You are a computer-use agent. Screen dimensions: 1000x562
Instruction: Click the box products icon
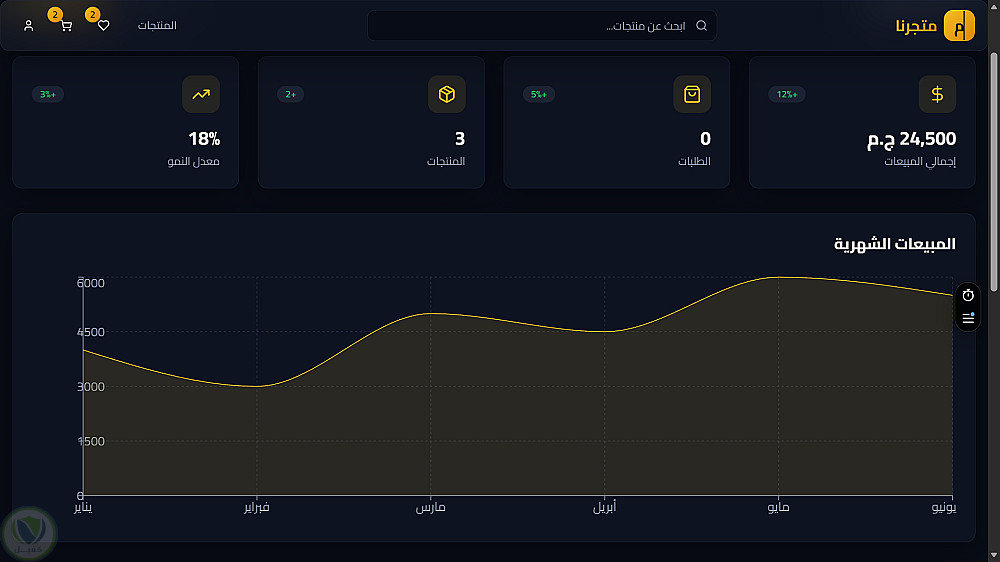pos(446,94)
